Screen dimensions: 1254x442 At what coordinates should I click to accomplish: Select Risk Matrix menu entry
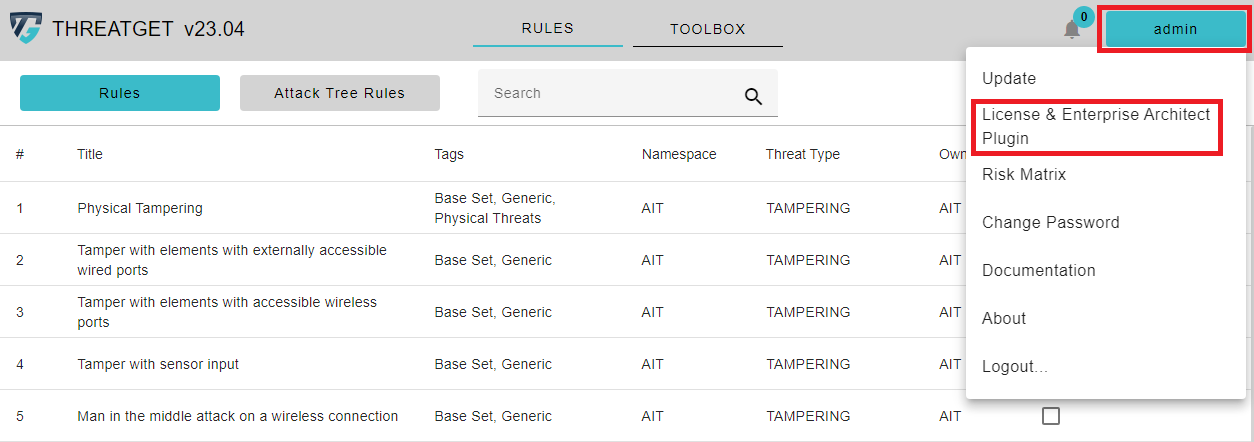pyautogui.click(x=1024, y=174)
